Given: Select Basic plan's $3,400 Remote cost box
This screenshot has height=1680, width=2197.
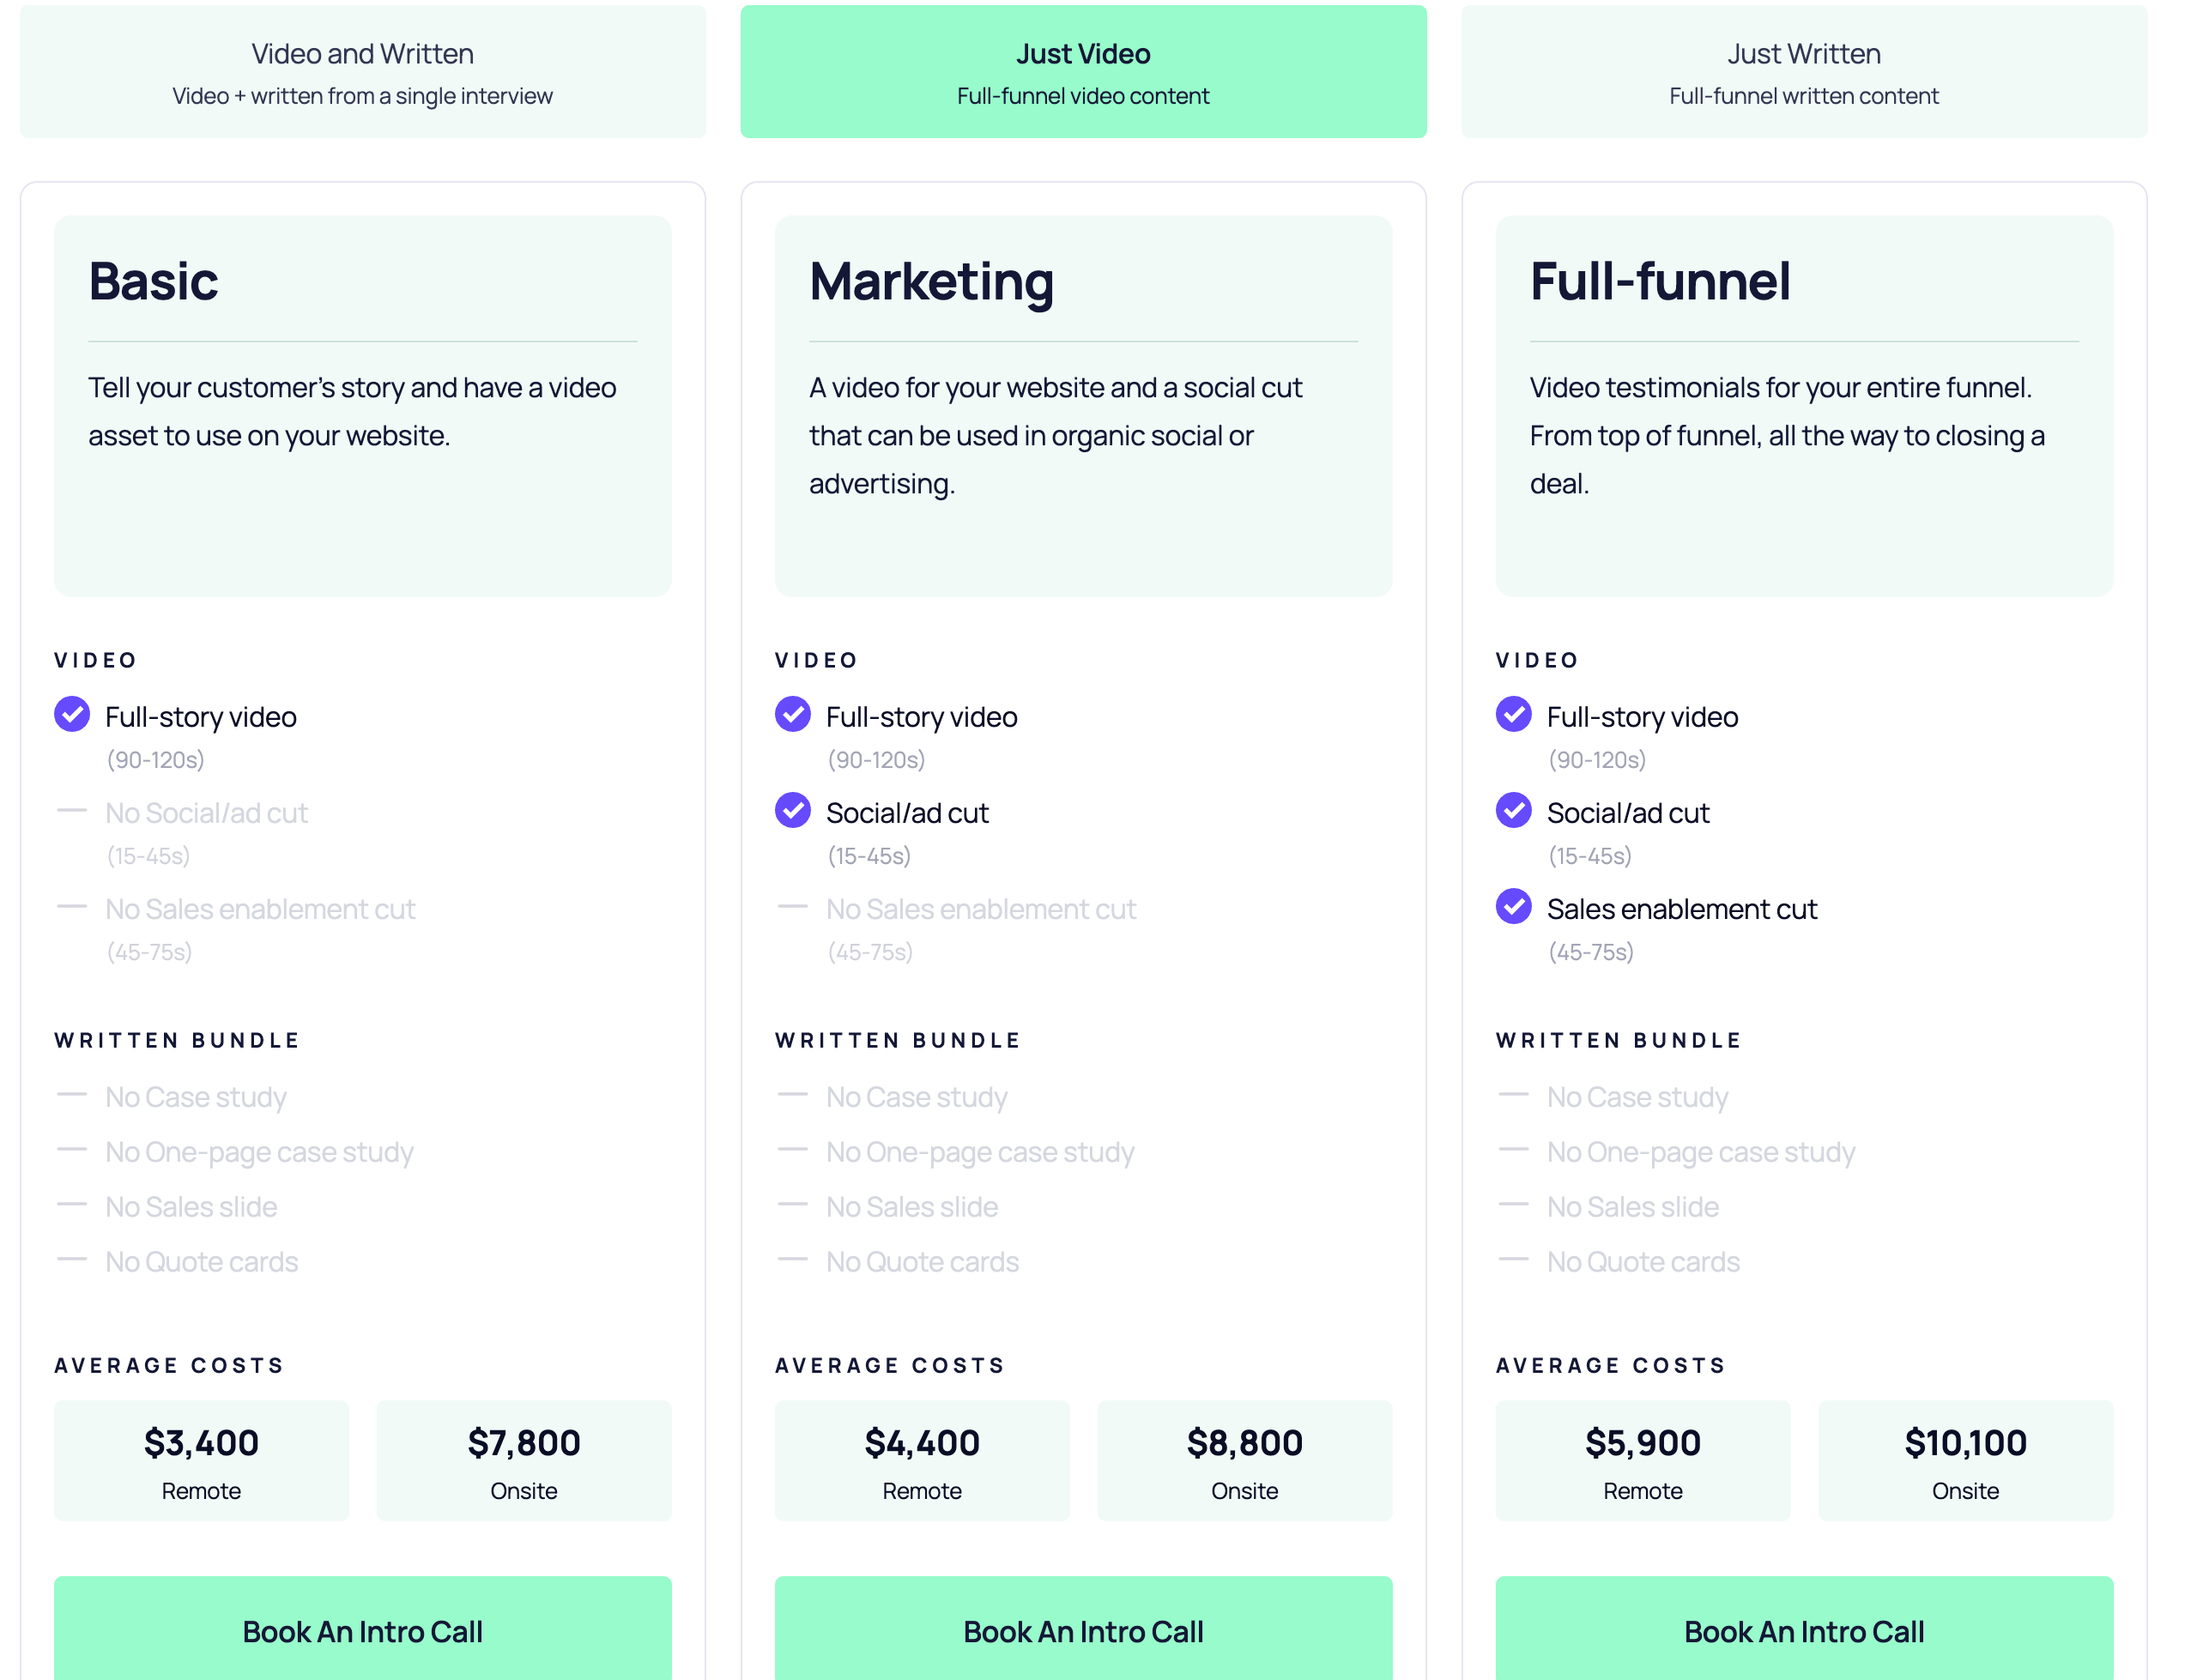Looking at the screenshot, I should (x=201, y=1459).
